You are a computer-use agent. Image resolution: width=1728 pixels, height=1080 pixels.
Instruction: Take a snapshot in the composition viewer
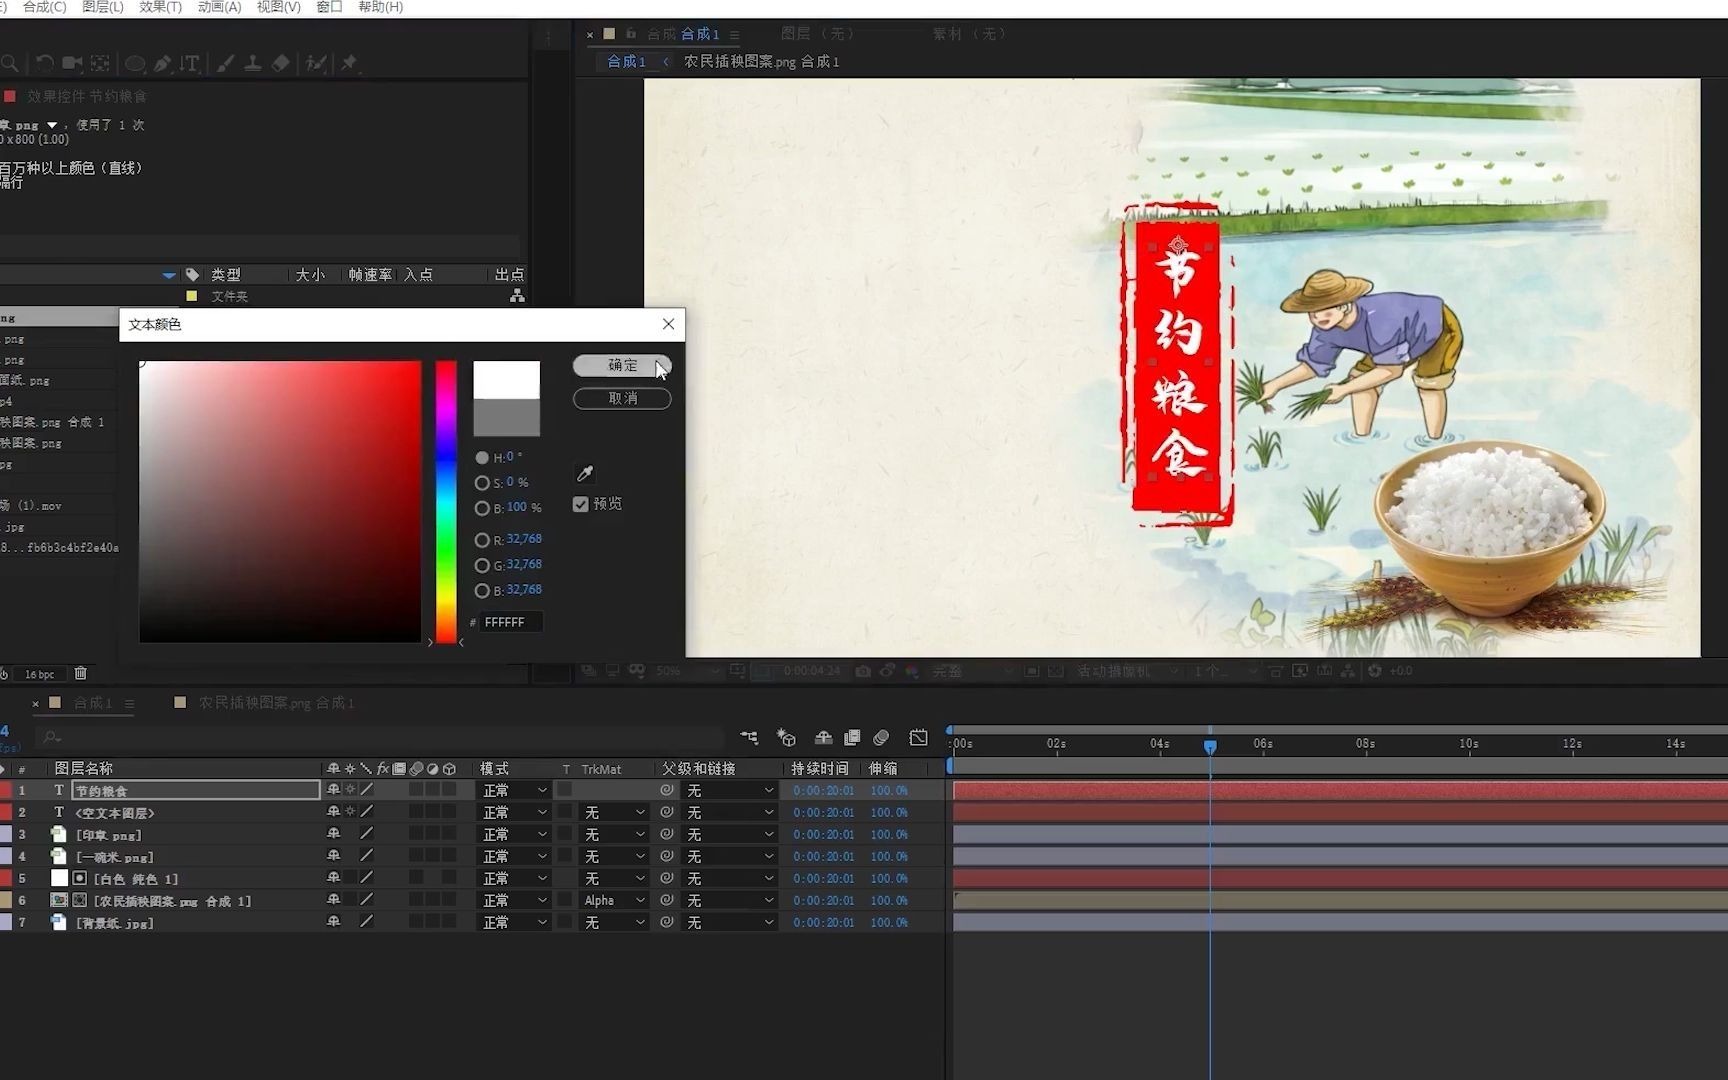pos(862,671)
